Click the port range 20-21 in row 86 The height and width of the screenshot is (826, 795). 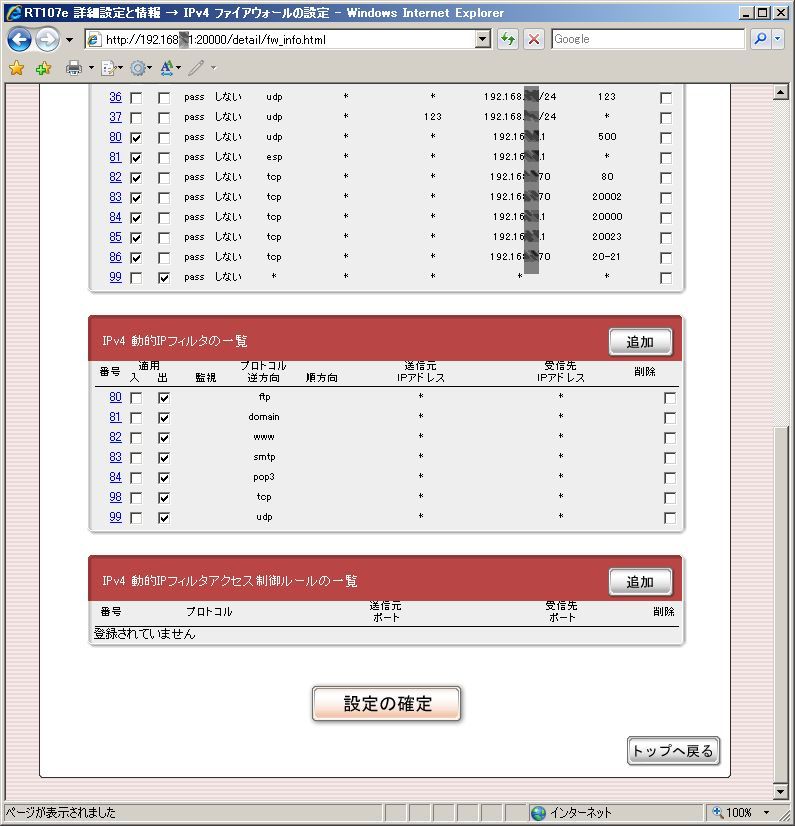tap(606, 257)
